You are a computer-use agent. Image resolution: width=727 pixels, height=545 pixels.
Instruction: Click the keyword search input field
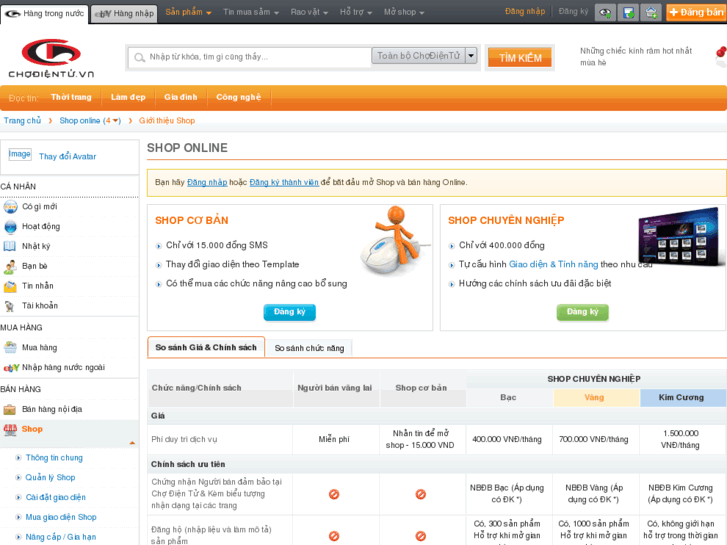point(249,58)
